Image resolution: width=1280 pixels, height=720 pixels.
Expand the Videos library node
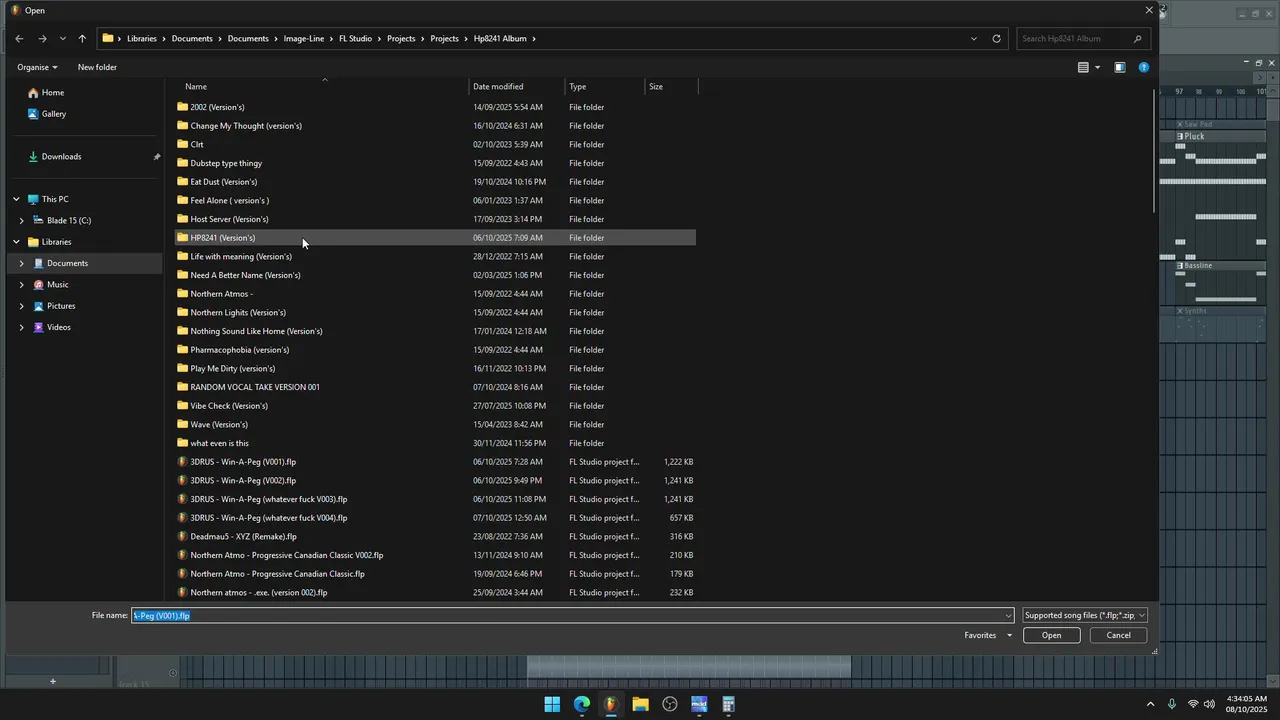[22, 328]
